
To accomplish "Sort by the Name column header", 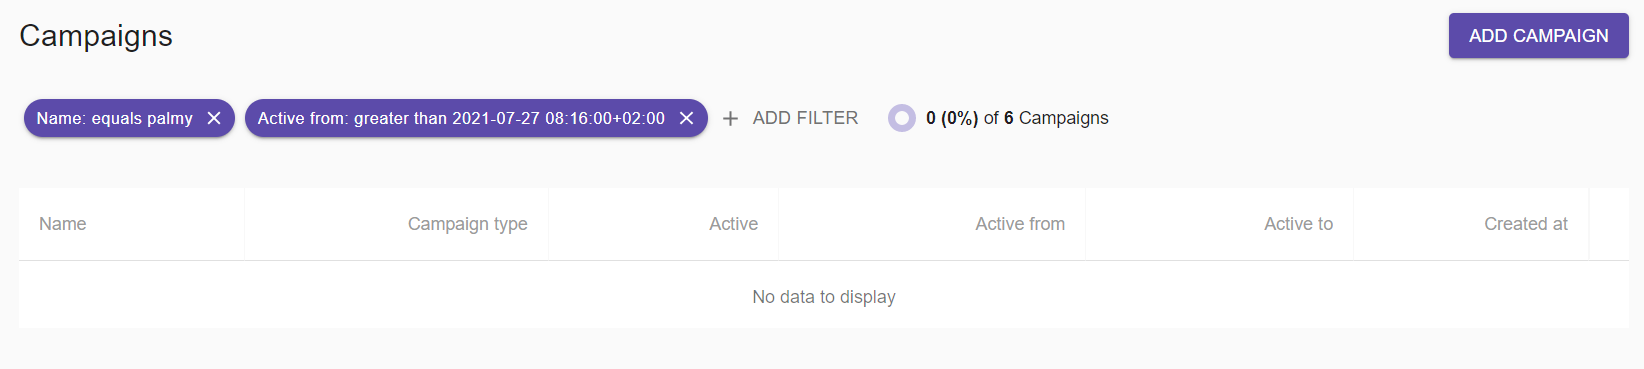I will pyautogui.click(x=62, y=224).
